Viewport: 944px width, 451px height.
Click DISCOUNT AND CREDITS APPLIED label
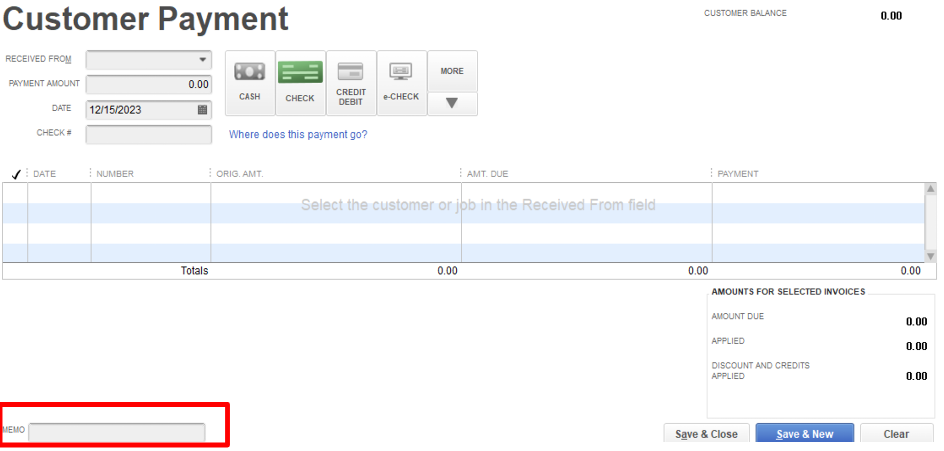click(760, 371)
